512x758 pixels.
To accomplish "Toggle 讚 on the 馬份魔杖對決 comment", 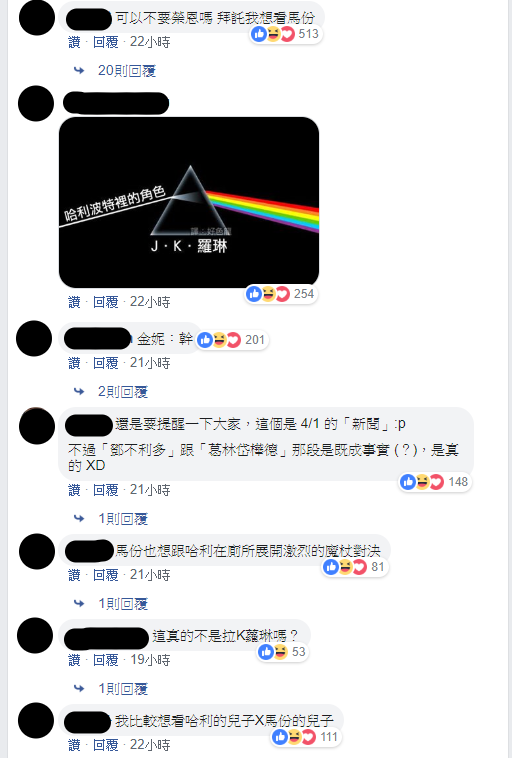I will click(x=74, y=575).
